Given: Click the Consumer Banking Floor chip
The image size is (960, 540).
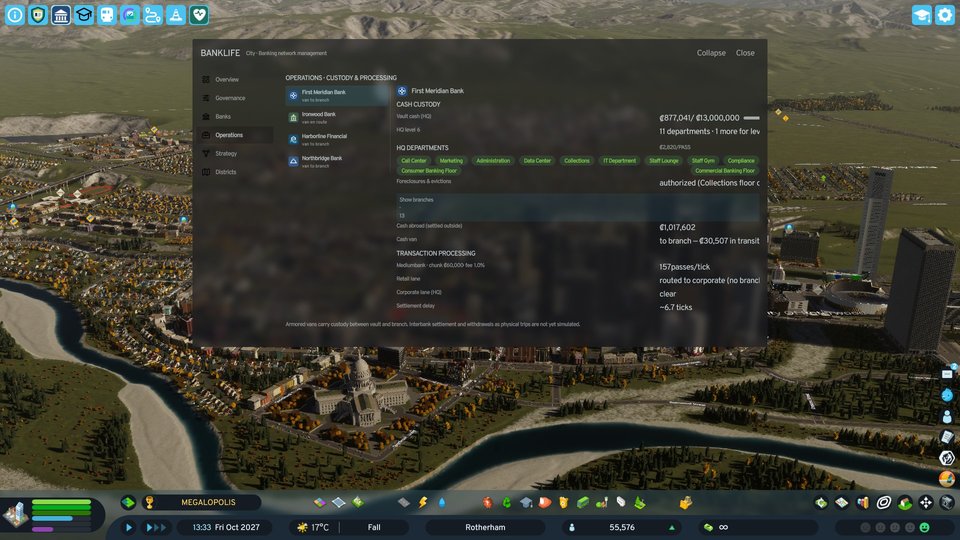Looking at the screenshot, I should point(429,171).
